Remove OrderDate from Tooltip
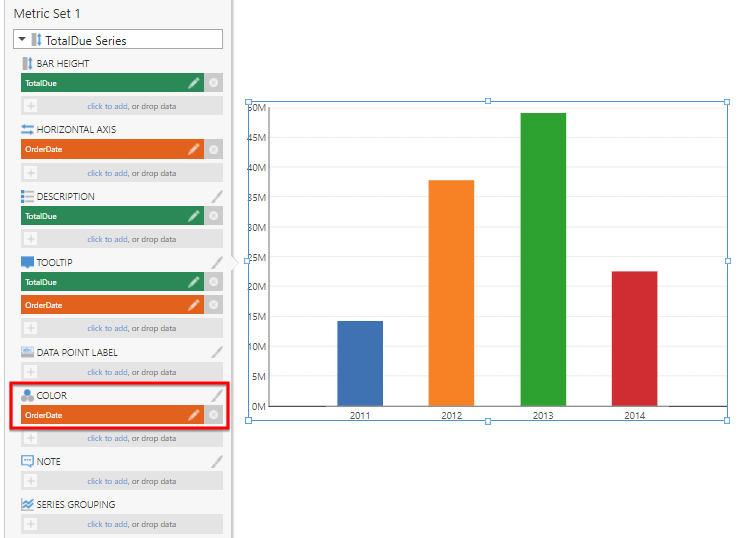The height and width of the screenshot is (538, 740). point(214,305)
